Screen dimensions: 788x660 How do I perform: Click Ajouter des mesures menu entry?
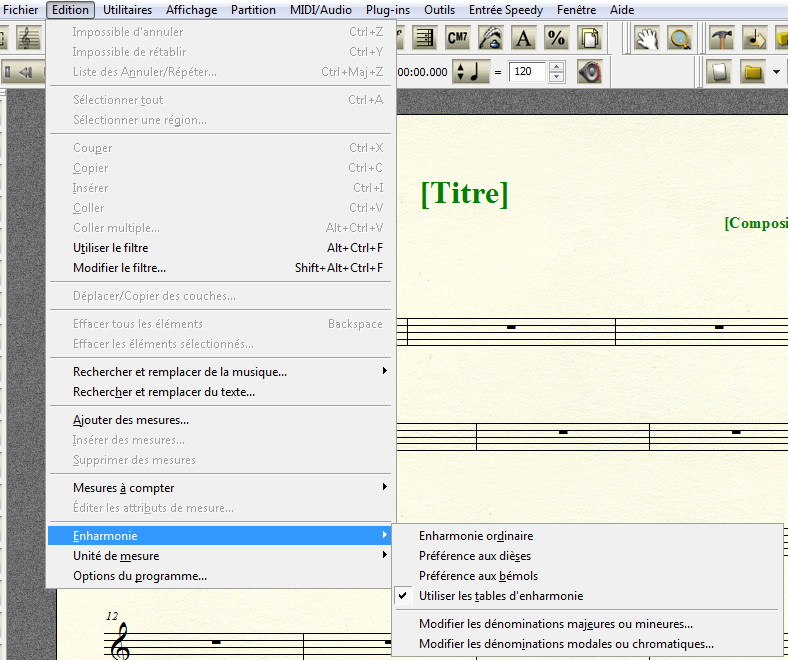tap(131, 420)
